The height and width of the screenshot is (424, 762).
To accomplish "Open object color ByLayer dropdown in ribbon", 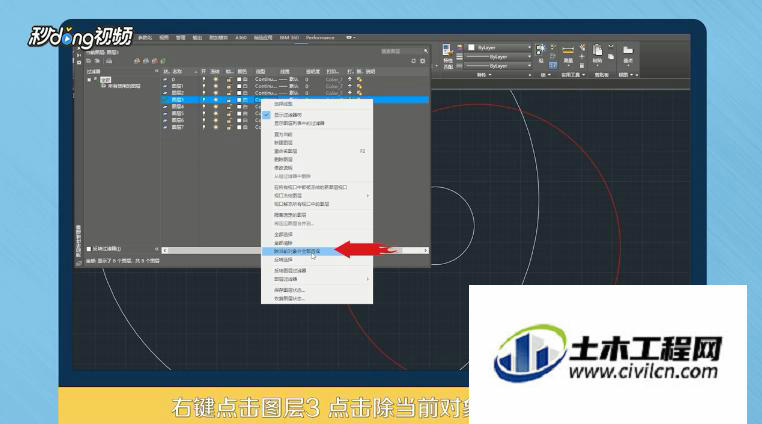I will (499, 48).
